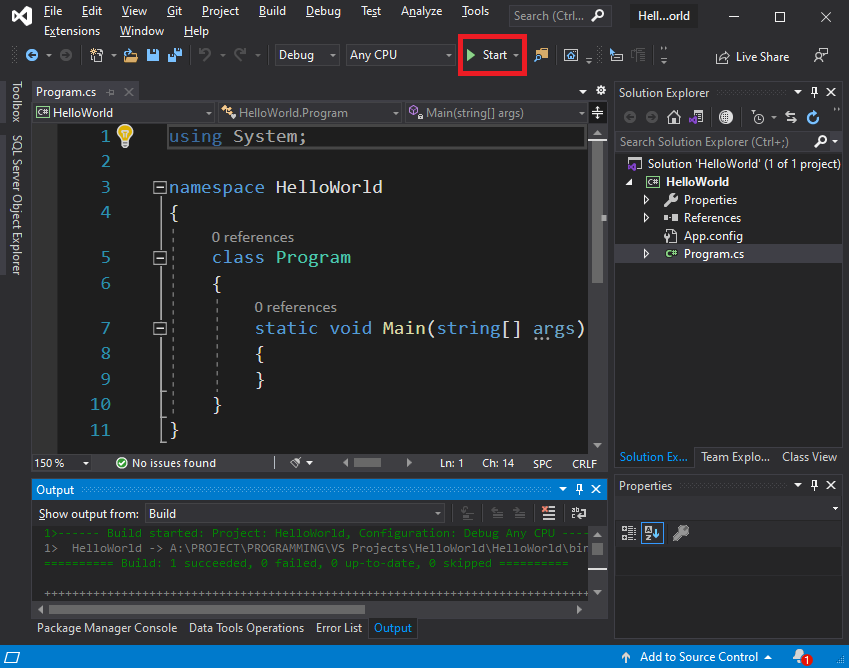849x668 pixels.
Task: Toggle Word Wrap in Output panel
Action: 578,513
